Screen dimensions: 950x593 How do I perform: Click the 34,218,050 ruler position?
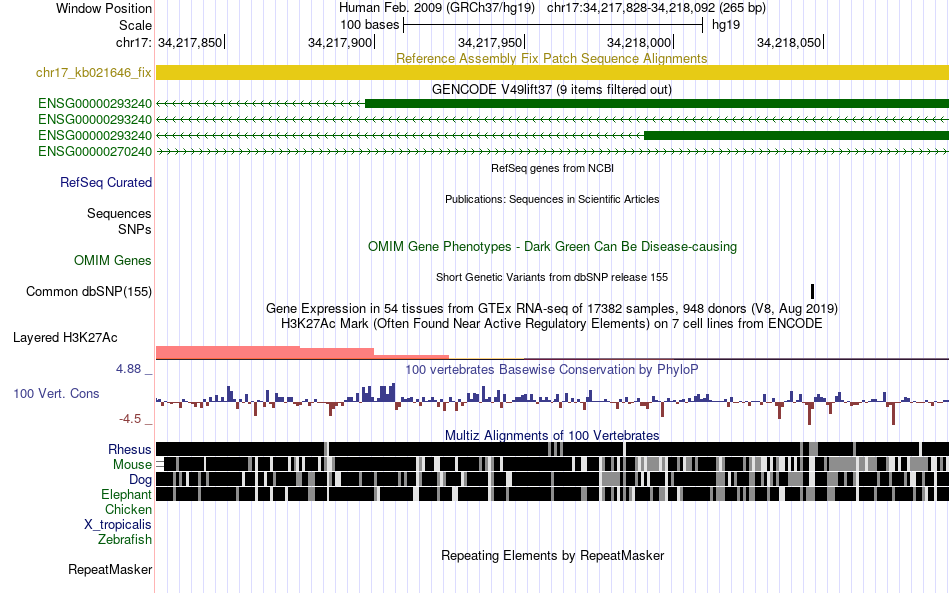pos(789,42)
